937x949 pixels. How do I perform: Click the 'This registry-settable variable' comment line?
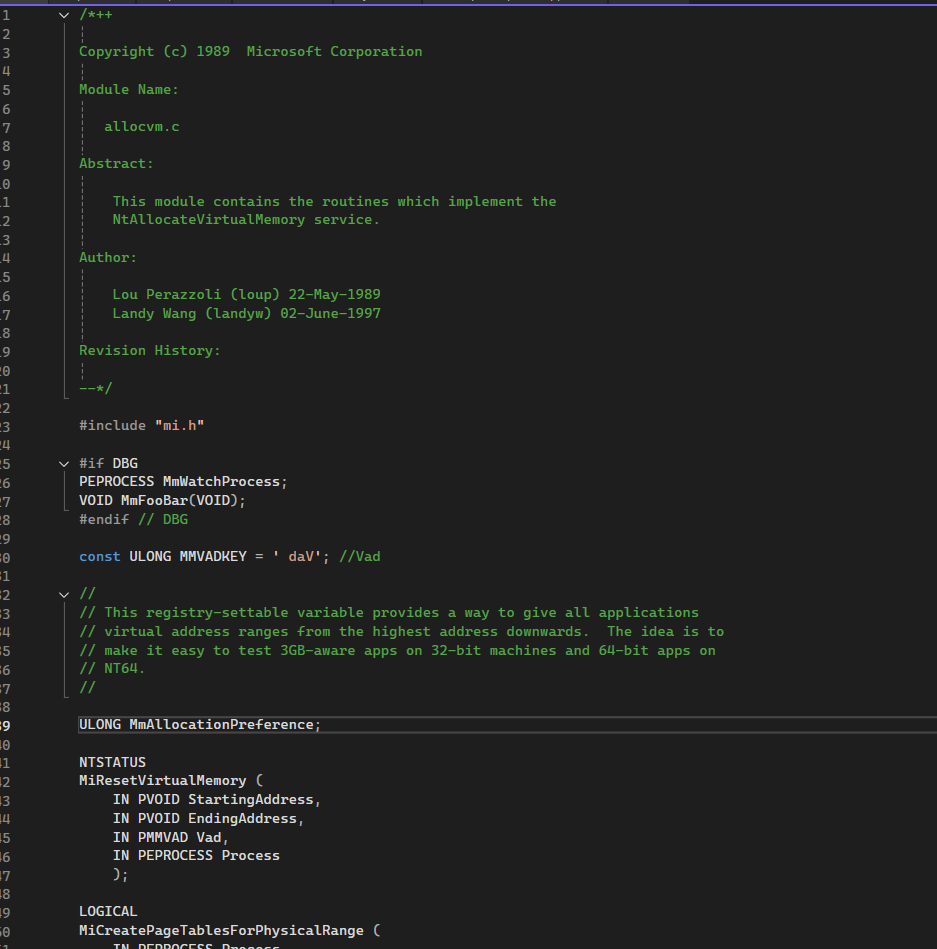coord(389,613)
